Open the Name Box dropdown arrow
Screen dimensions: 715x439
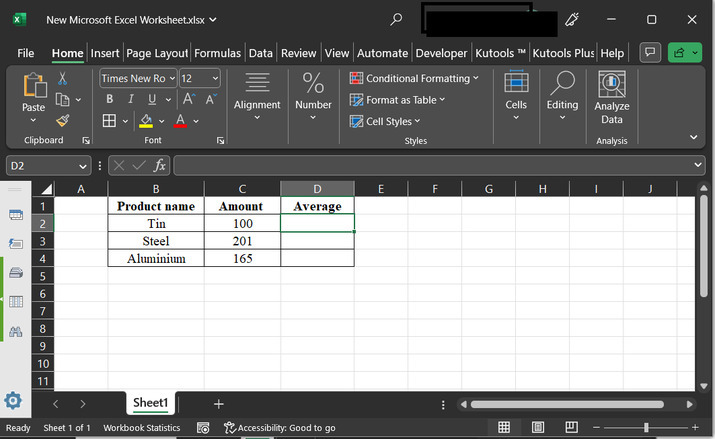tap(83, 165)
